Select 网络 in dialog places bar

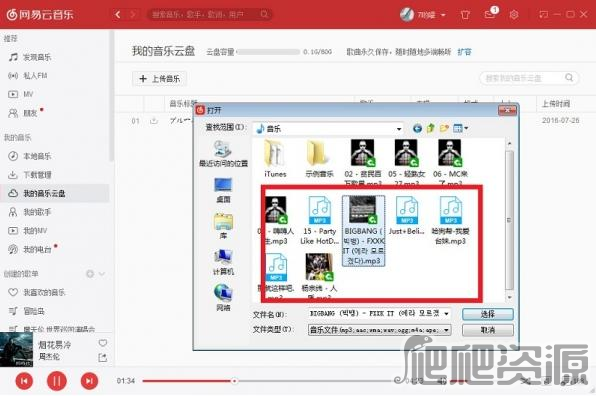pyautogui.click(x=223, y=298)
